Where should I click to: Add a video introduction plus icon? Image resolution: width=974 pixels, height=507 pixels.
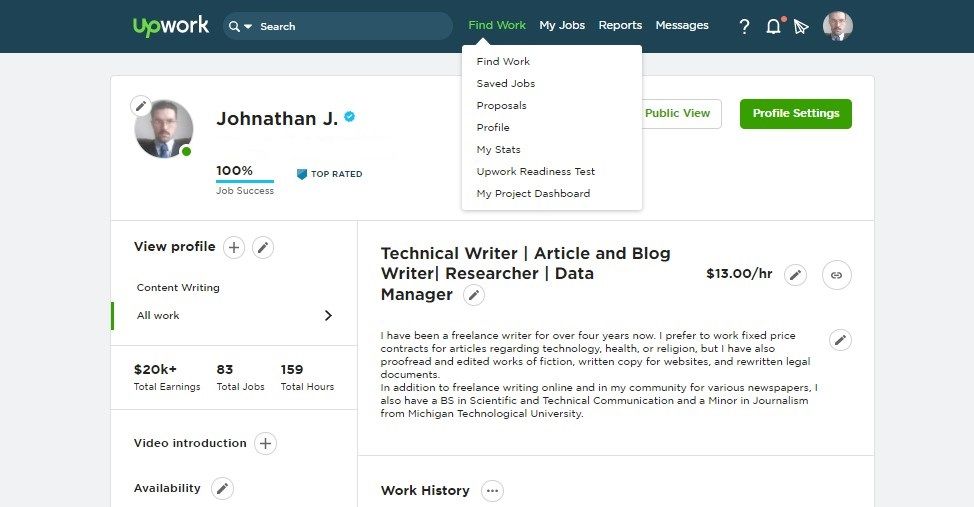point(265,444)
